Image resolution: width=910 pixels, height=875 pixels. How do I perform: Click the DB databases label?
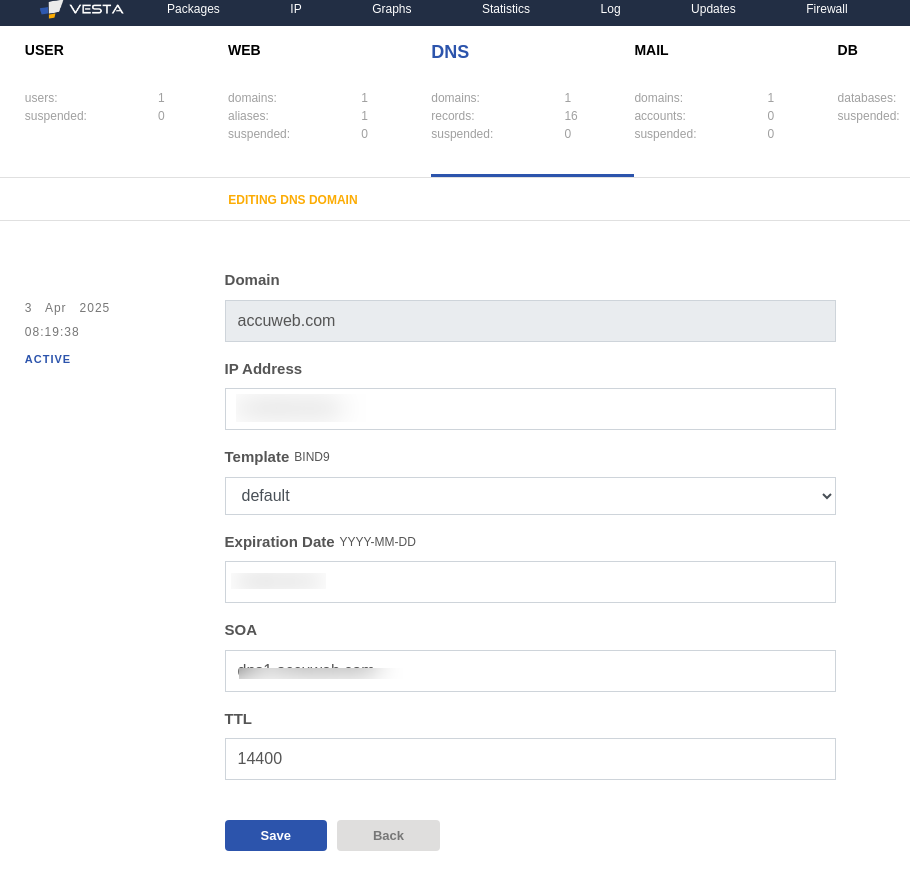click(866, 98)
